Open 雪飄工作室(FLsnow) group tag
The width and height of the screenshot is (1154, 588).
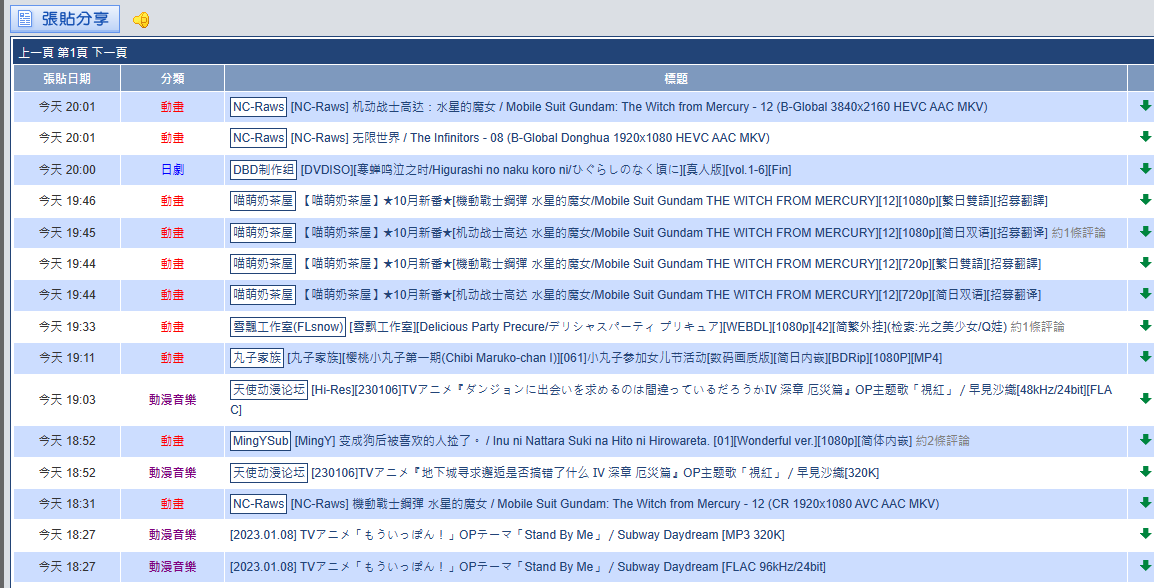[288, 326]
